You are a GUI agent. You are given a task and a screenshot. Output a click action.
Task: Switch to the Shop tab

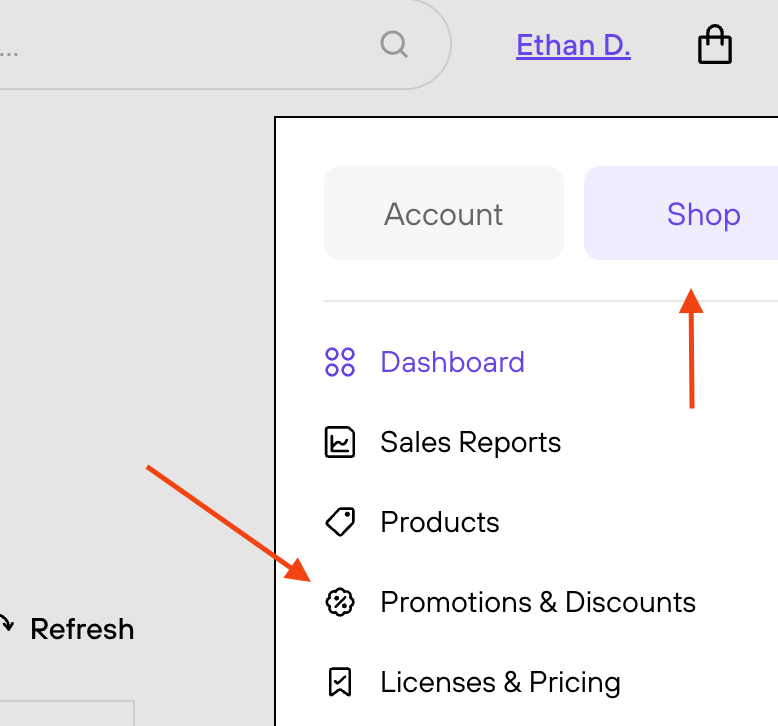point(681,213)
